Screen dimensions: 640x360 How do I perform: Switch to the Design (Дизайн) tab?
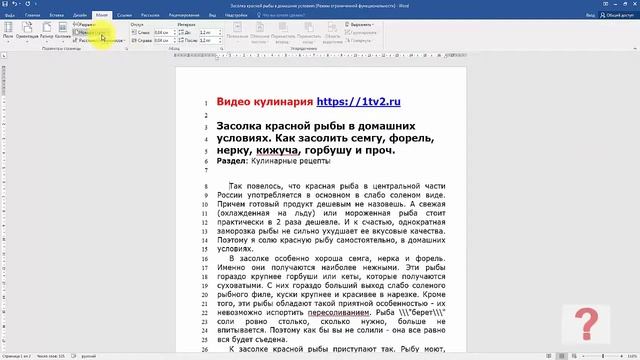point(80,15)
